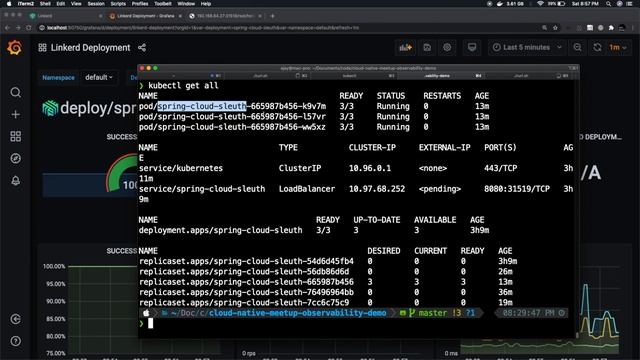Open the Namespace default dropdown
Image resolution: width=640 pixels, height=360 pixels.
pos(99,77)
